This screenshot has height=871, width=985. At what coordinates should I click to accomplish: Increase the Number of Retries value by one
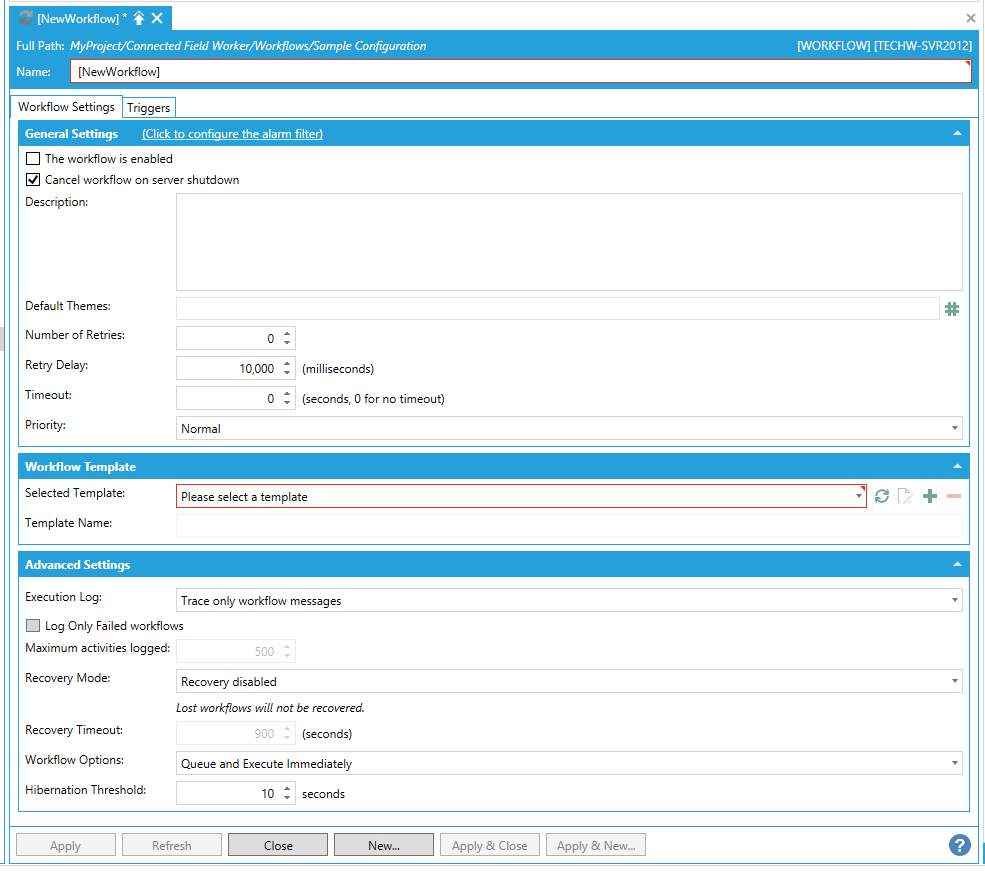(x=288, y=334)
